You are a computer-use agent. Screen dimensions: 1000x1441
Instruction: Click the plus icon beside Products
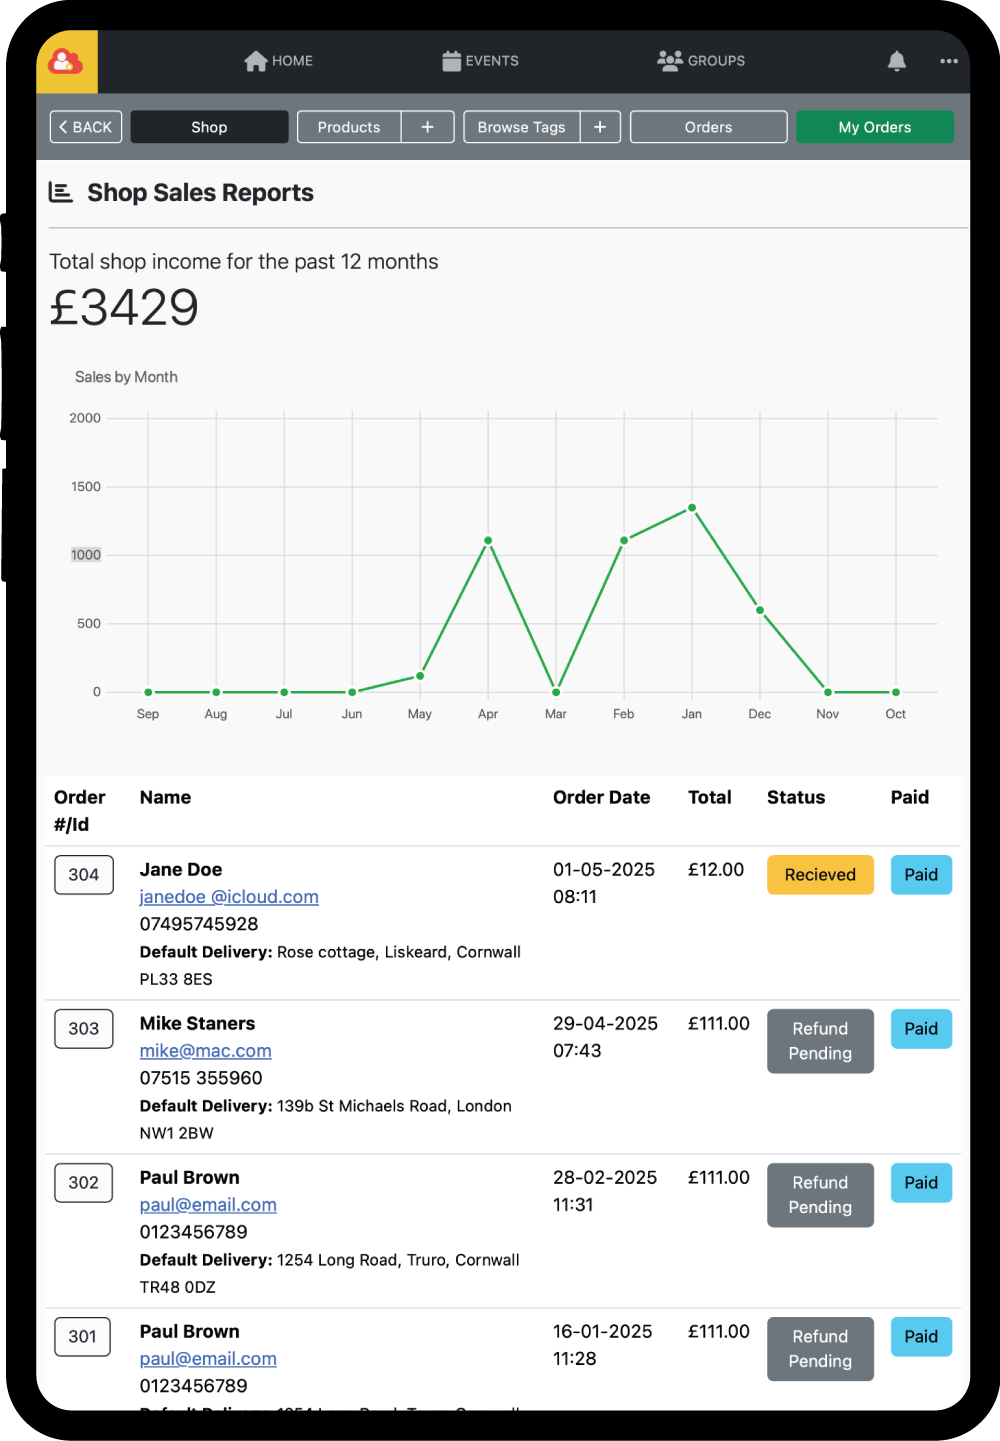pyautogui.click(x=428, y=127)
